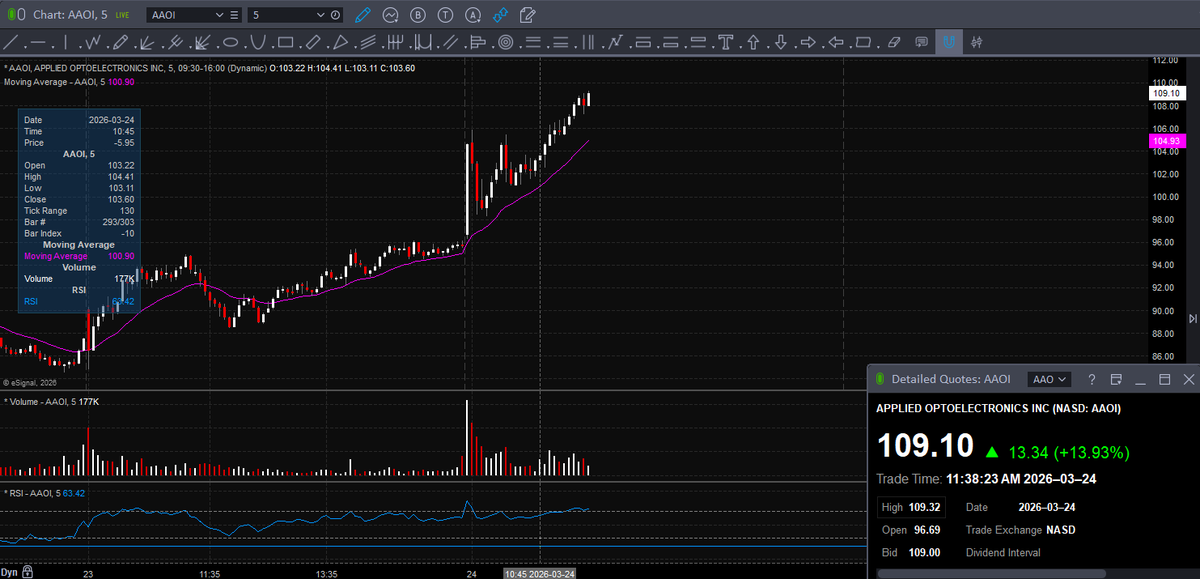Select the triangle drawing tool
The image size is (1200, 579).
point(340,42)
